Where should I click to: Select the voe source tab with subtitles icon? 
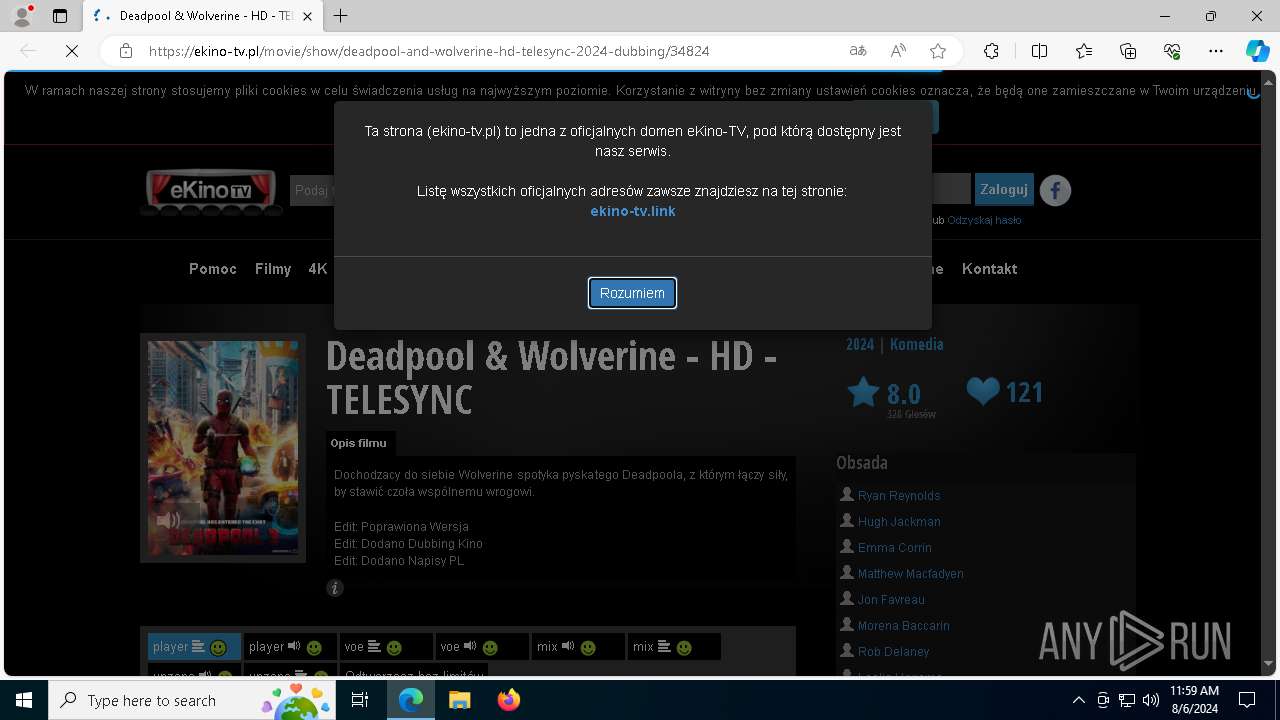[386, 647]
